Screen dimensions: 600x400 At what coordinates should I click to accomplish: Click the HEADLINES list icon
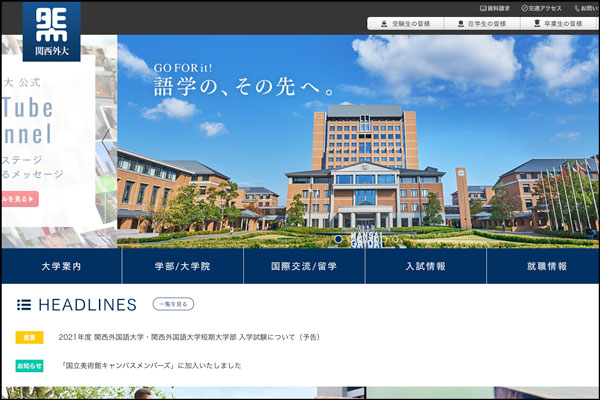(x=24, y=304)
